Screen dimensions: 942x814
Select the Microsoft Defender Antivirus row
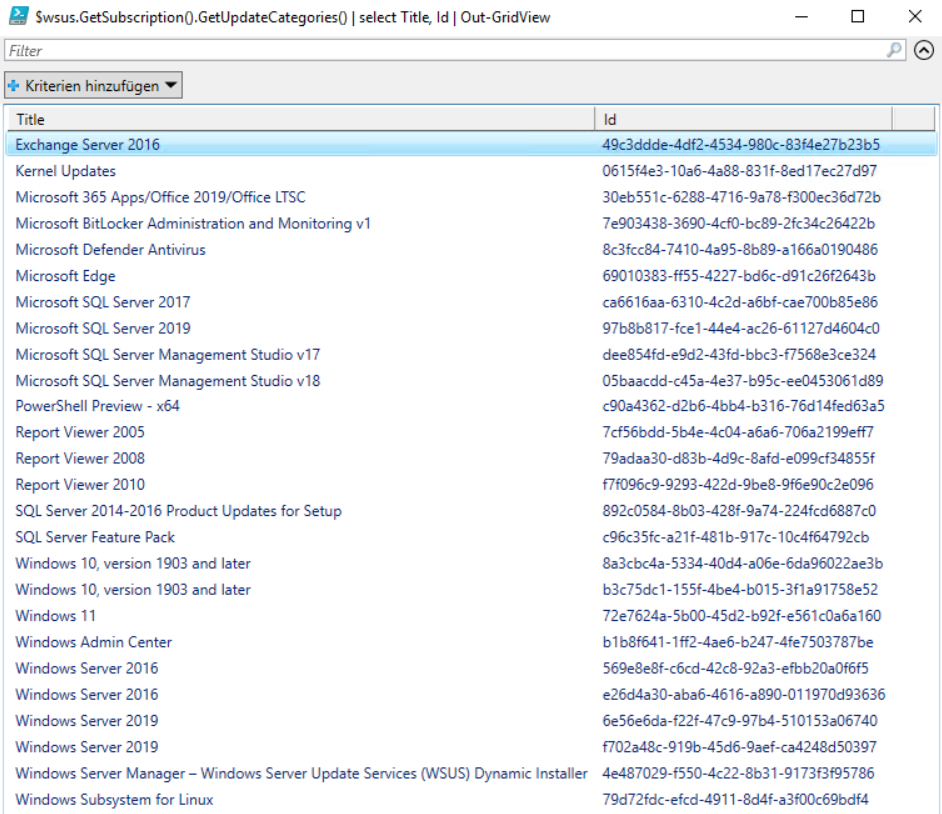tap(471, 250)
